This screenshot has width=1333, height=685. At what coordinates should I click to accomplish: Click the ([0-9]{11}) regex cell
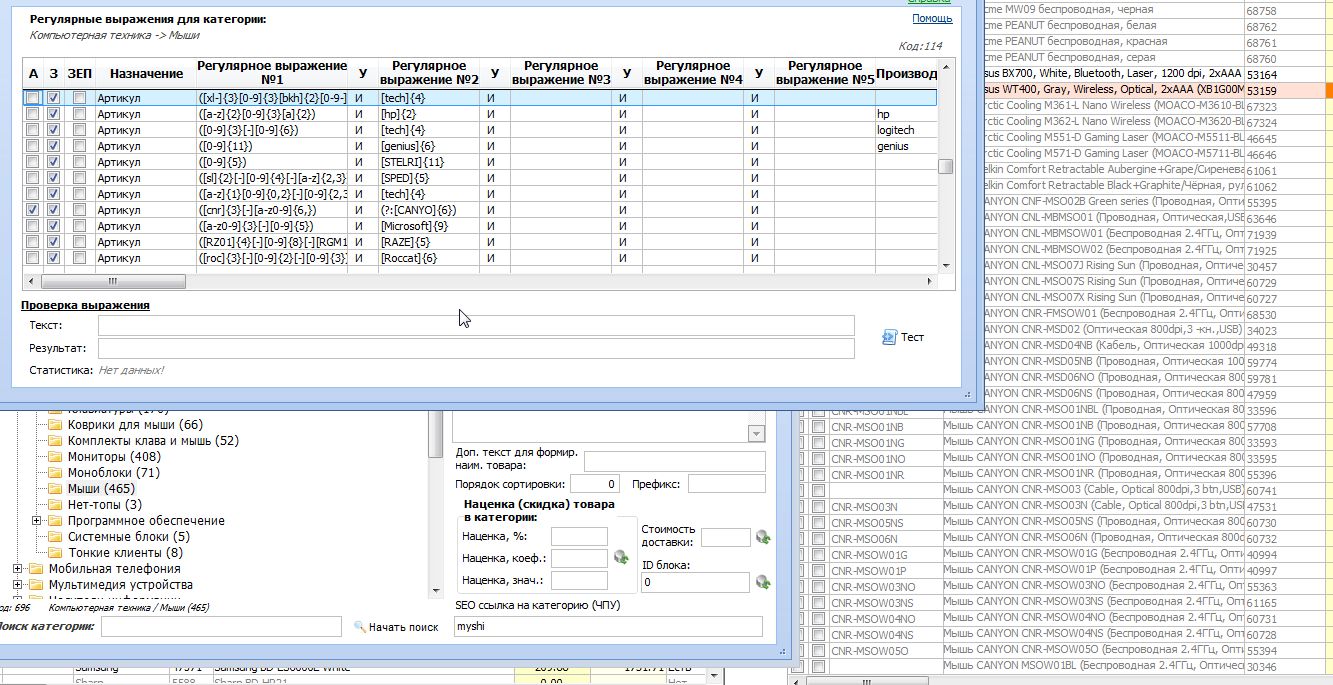(272, 146)
